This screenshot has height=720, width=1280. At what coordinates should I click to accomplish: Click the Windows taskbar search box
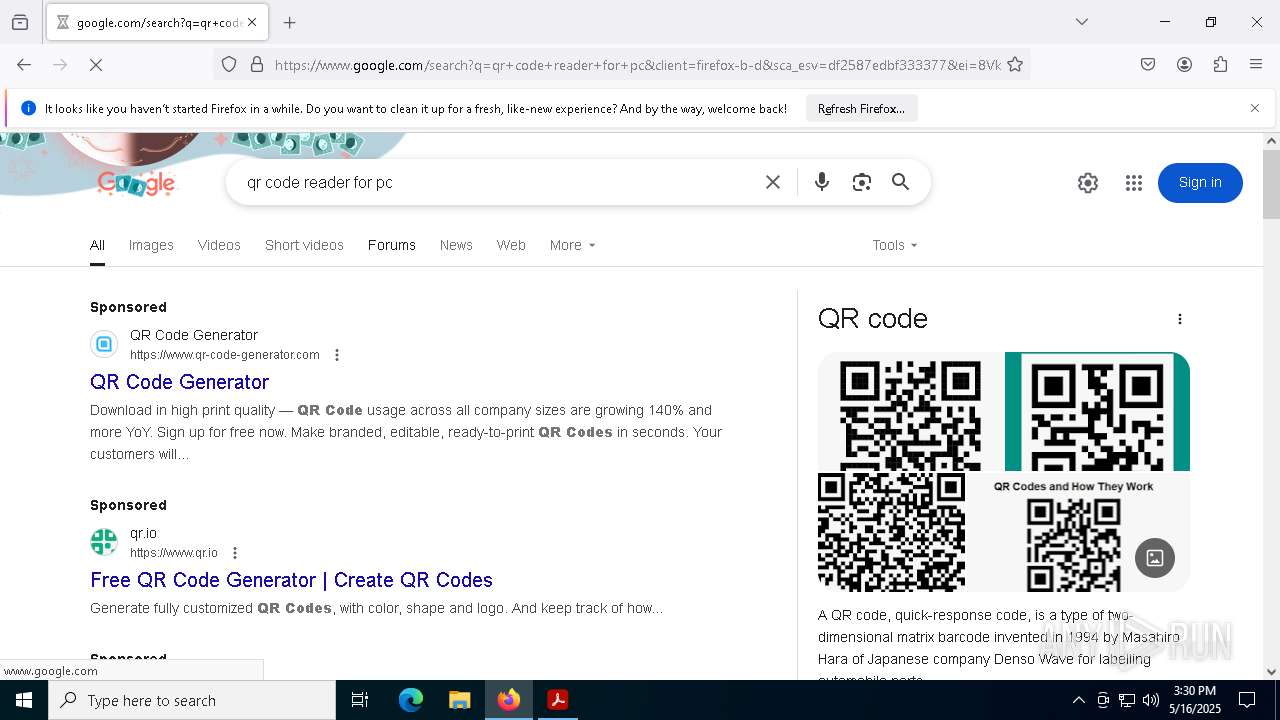click(x=192, y=700)
